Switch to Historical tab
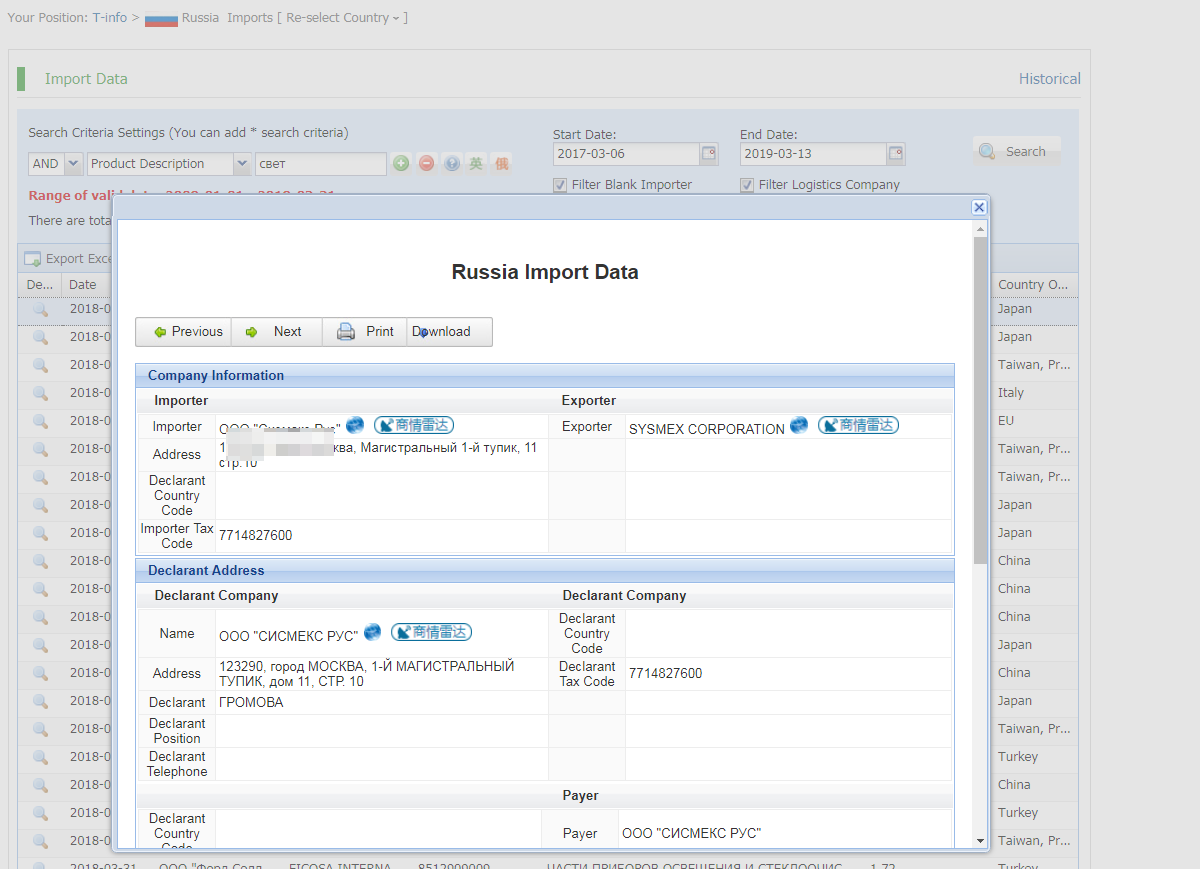This screenshot has height=869, width=1200. (x=1049, y=79)
